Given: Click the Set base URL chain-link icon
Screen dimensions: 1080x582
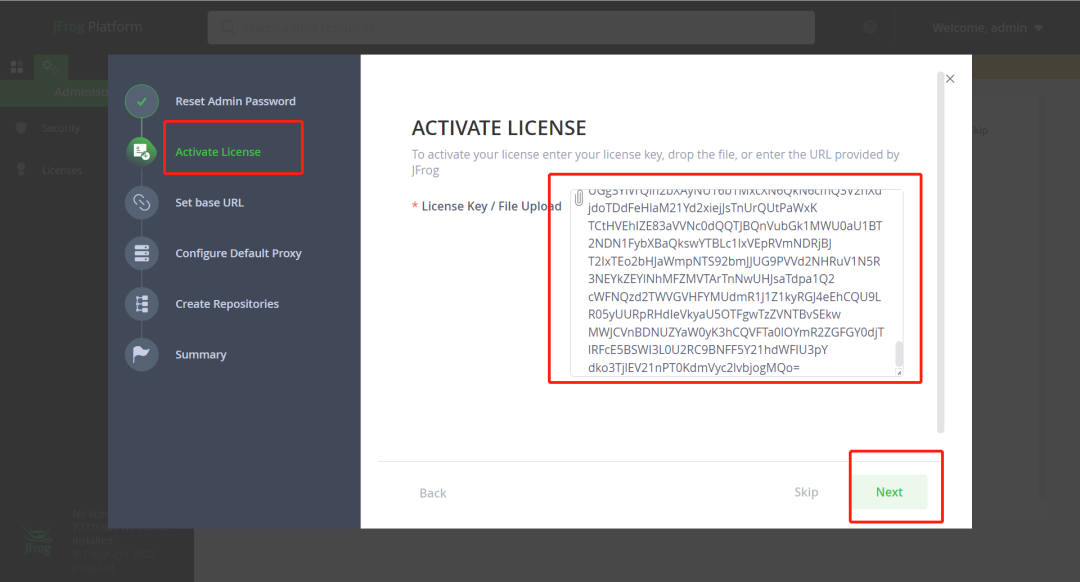Looking at the screenshot, I should click(x=141, y=202).
